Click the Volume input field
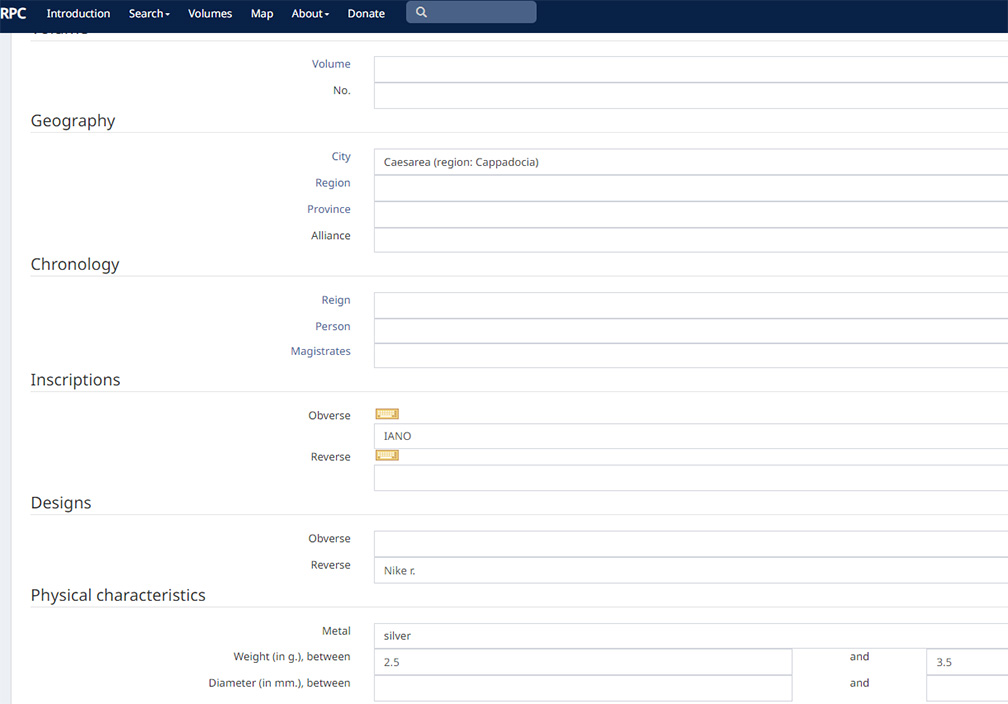Screen dimensions: 1008x704 (x=691, y=69)
